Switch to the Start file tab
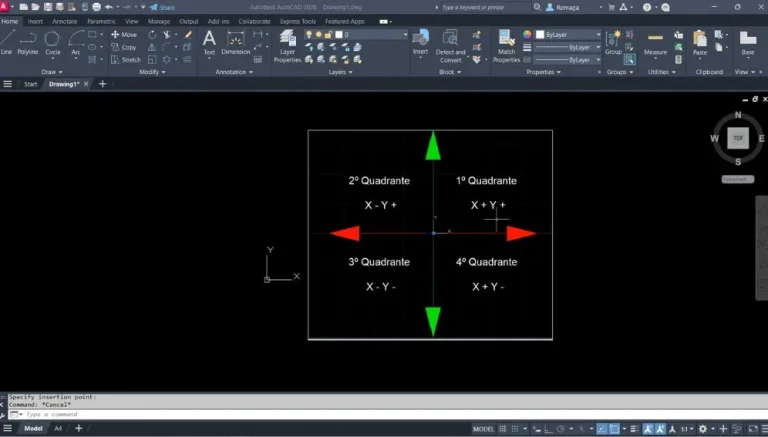The height and width of the screenshot is (437, 768). coord(30,84)
